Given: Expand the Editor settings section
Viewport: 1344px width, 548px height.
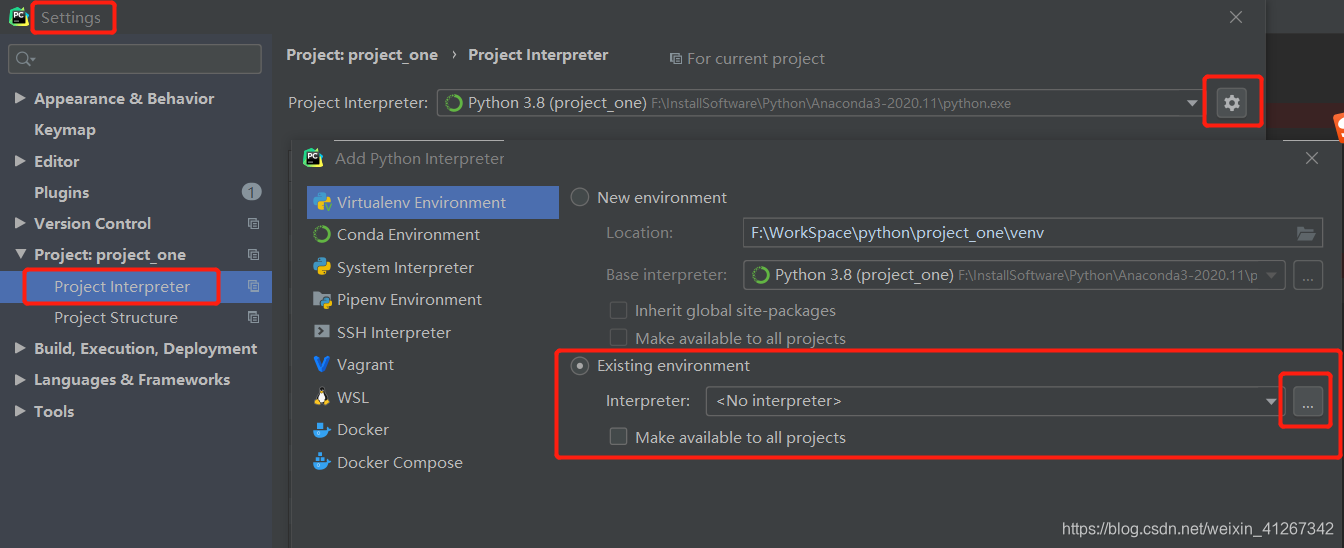Looking at the screenshot, I should [x=20, y=161].
